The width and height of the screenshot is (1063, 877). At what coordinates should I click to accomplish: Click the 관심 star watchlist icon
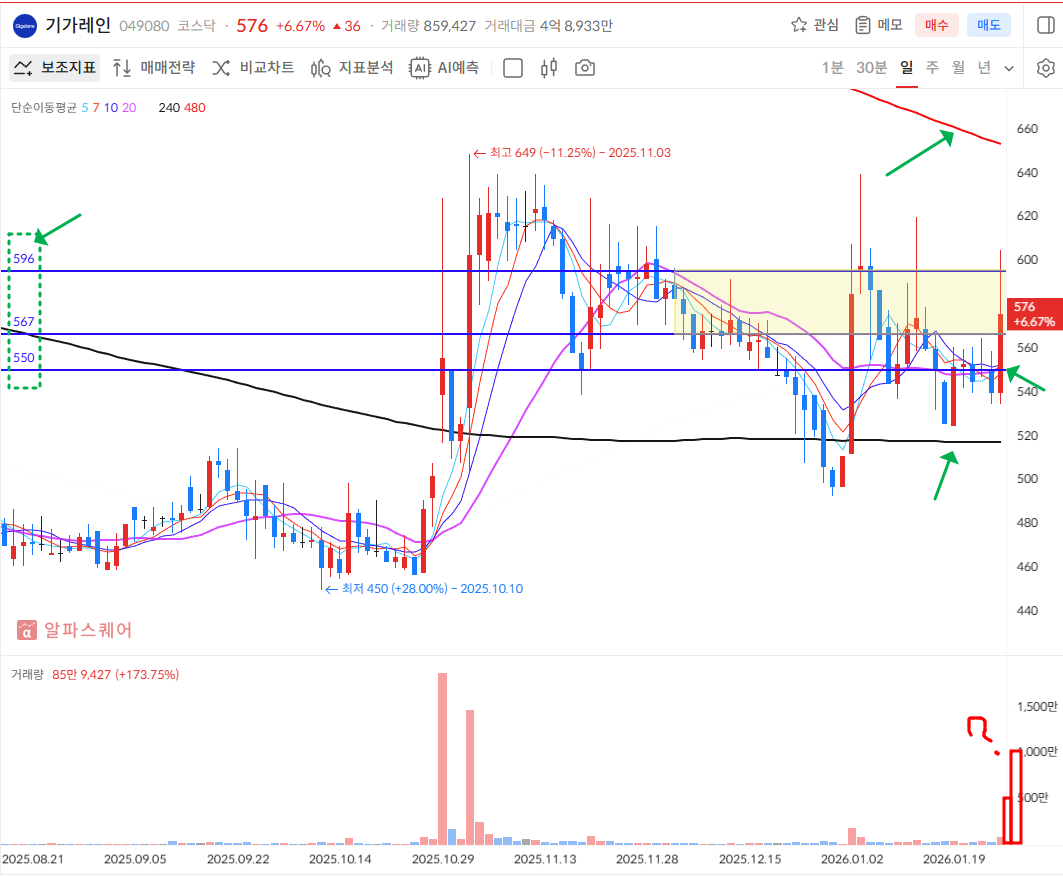[x=799, y=25]
